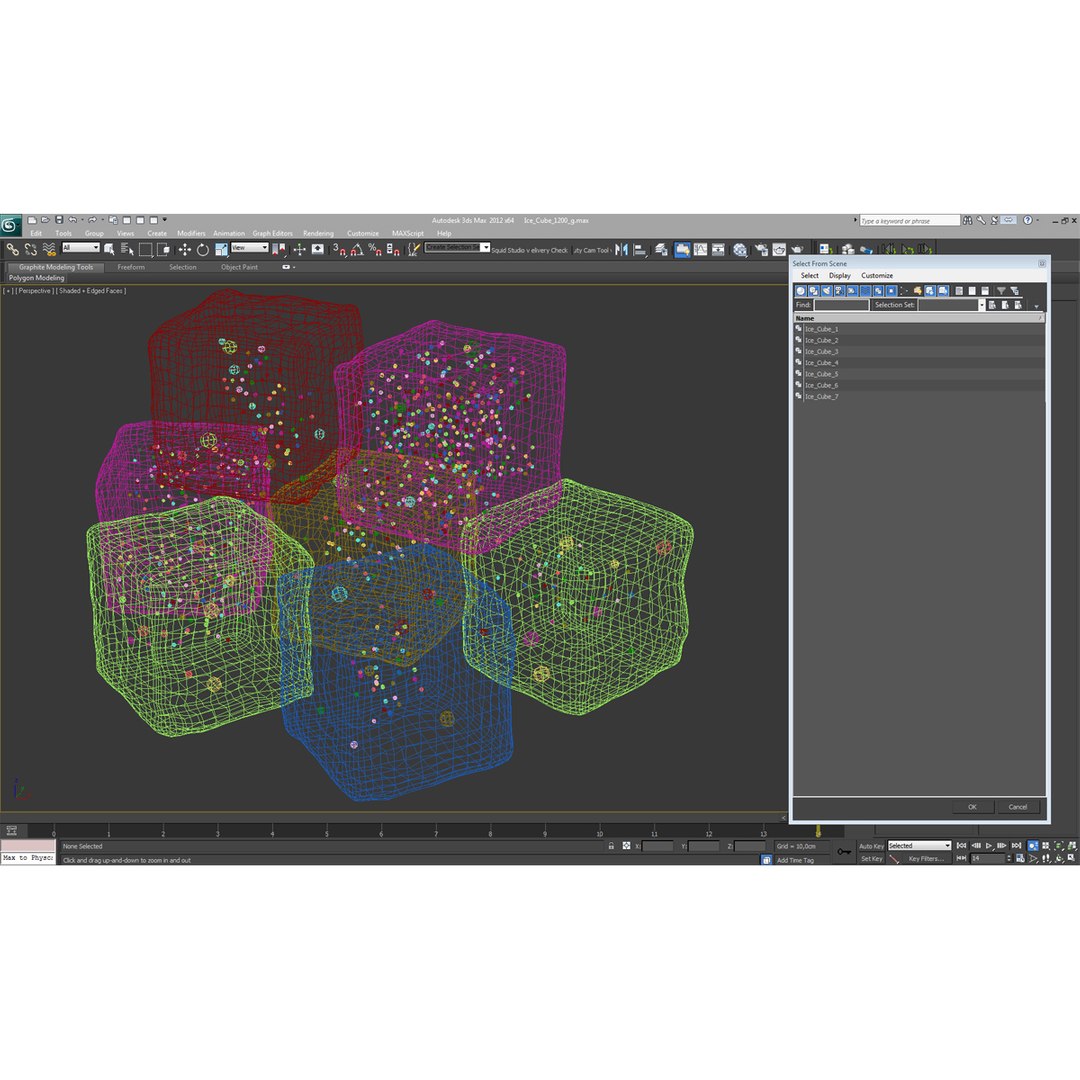Click the Render Production teapot icon
The width and height of the screenshot is (1080, 1080).
[x=797, y=249]
